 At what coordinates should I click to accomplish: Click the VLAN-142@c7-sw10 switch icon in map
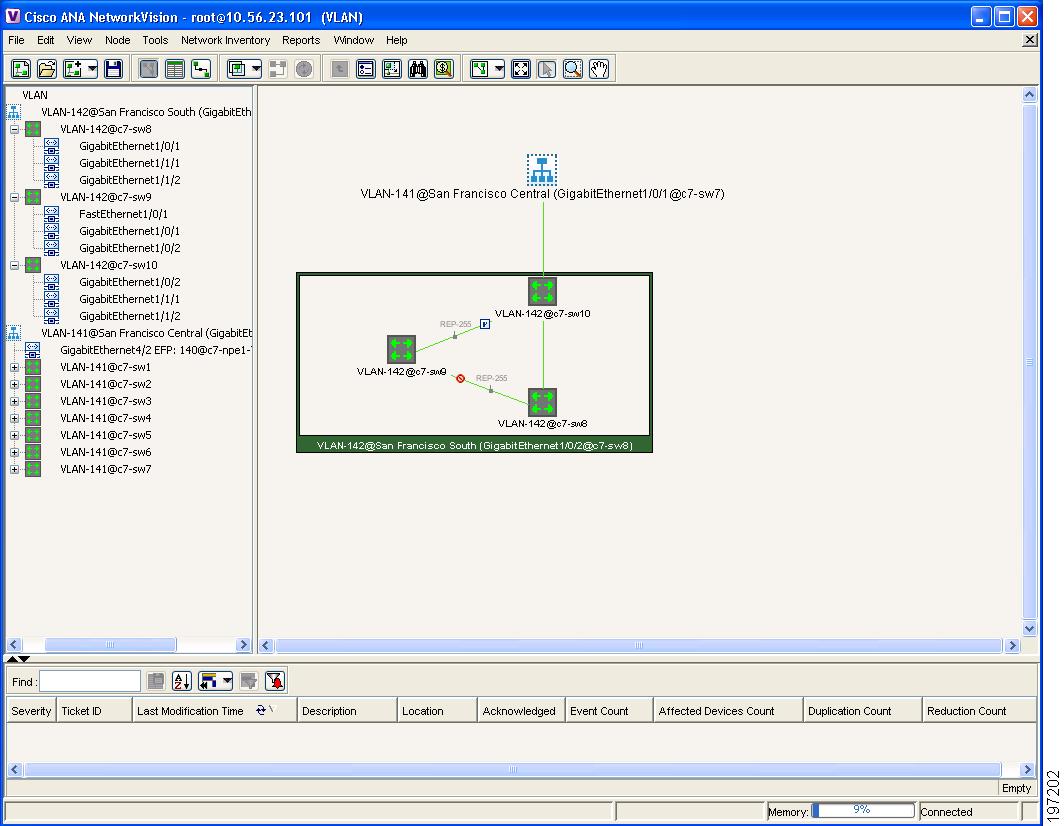542,291
